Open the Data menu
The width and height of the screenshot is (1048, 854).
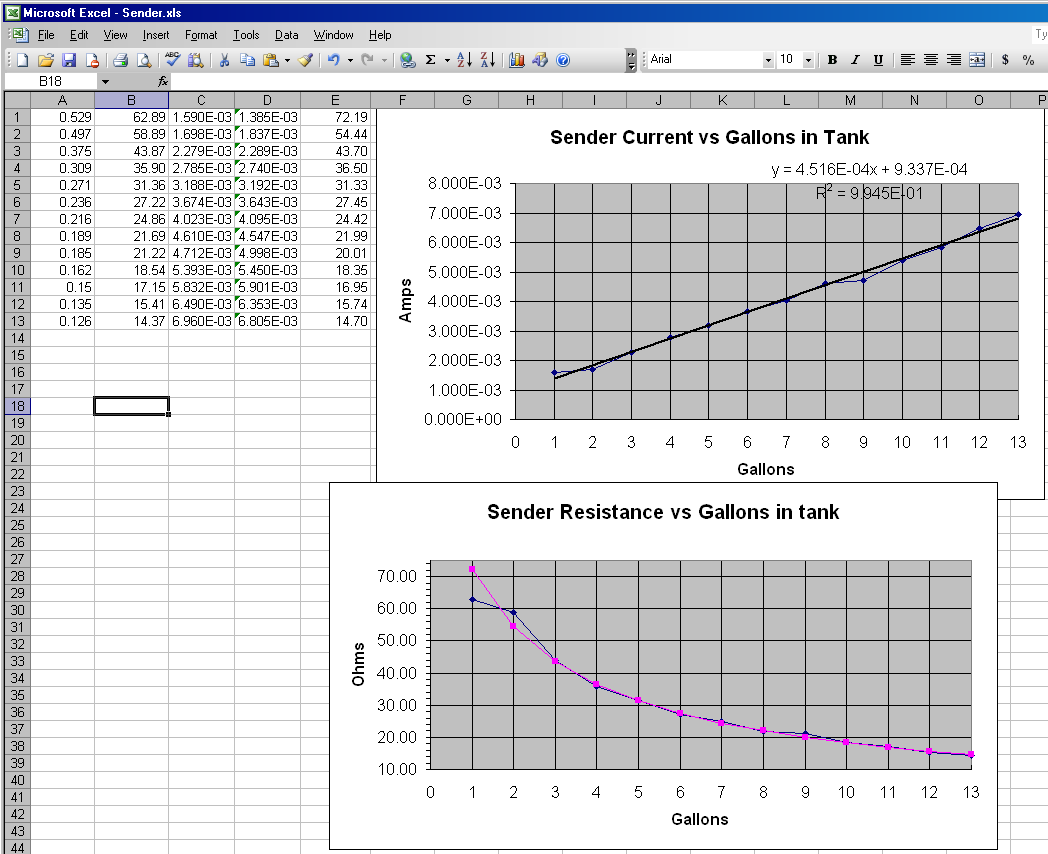tap(287, 35)
